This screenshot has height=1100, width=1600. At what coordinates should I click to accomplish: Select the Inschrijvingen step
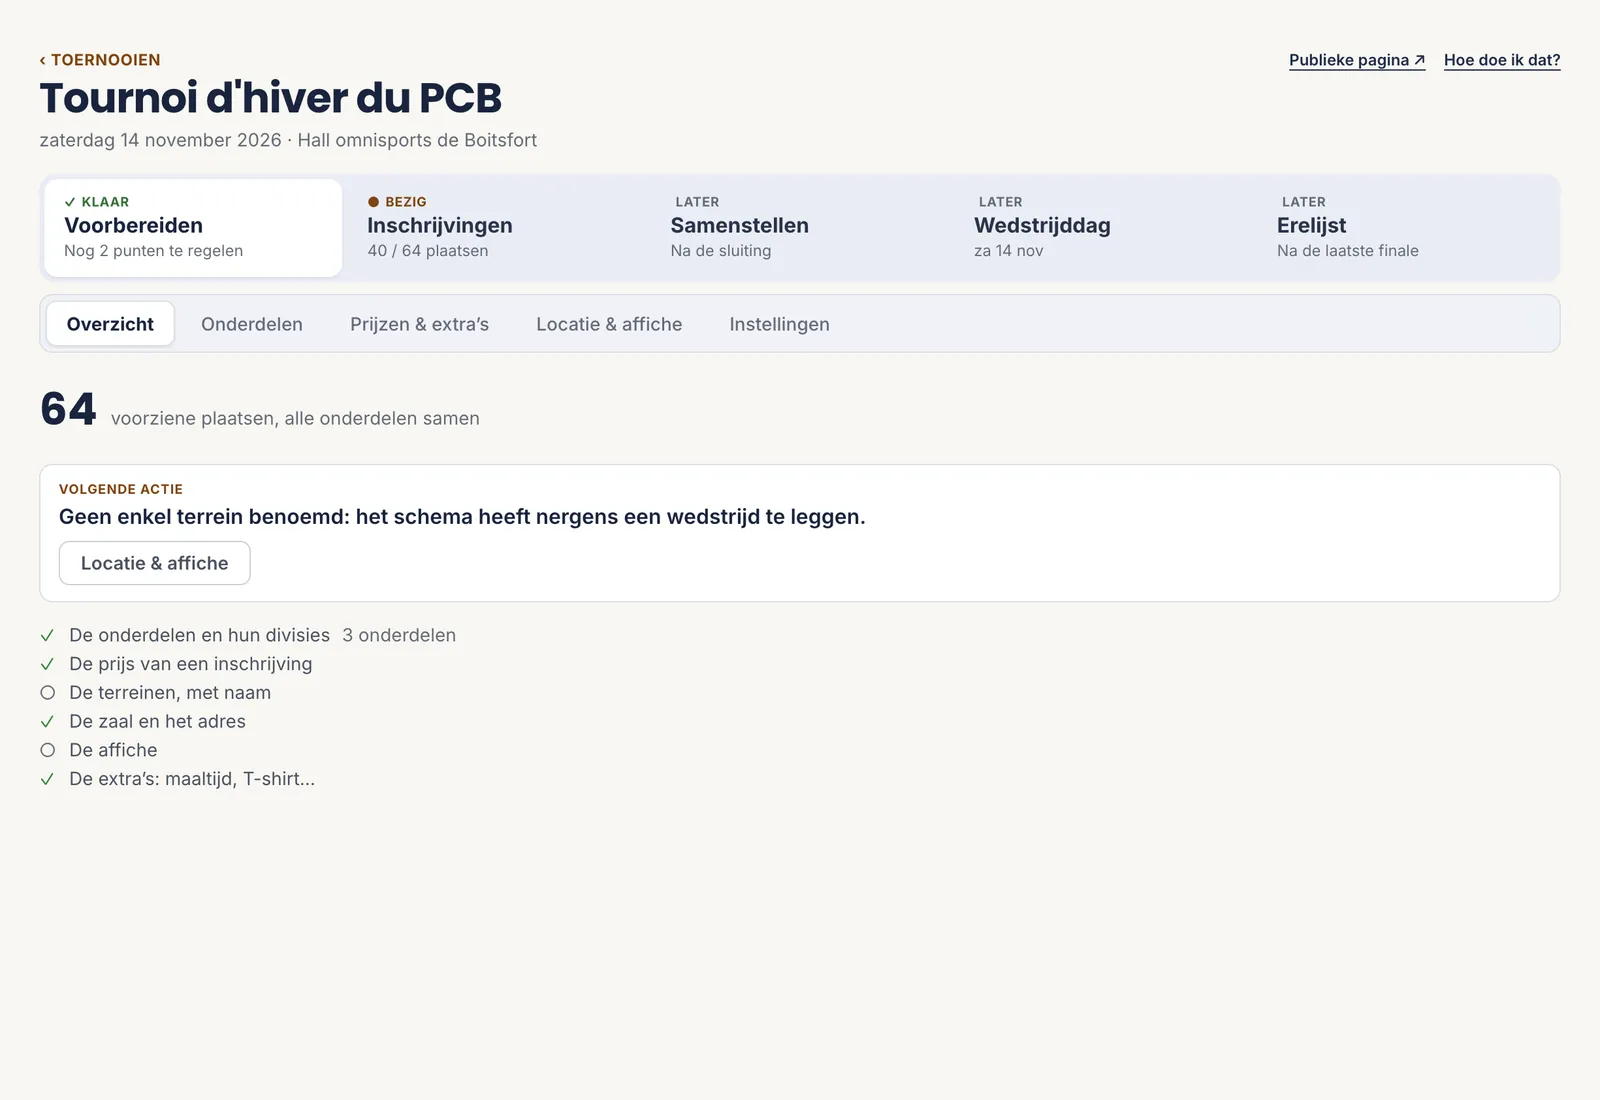point(496,228)
